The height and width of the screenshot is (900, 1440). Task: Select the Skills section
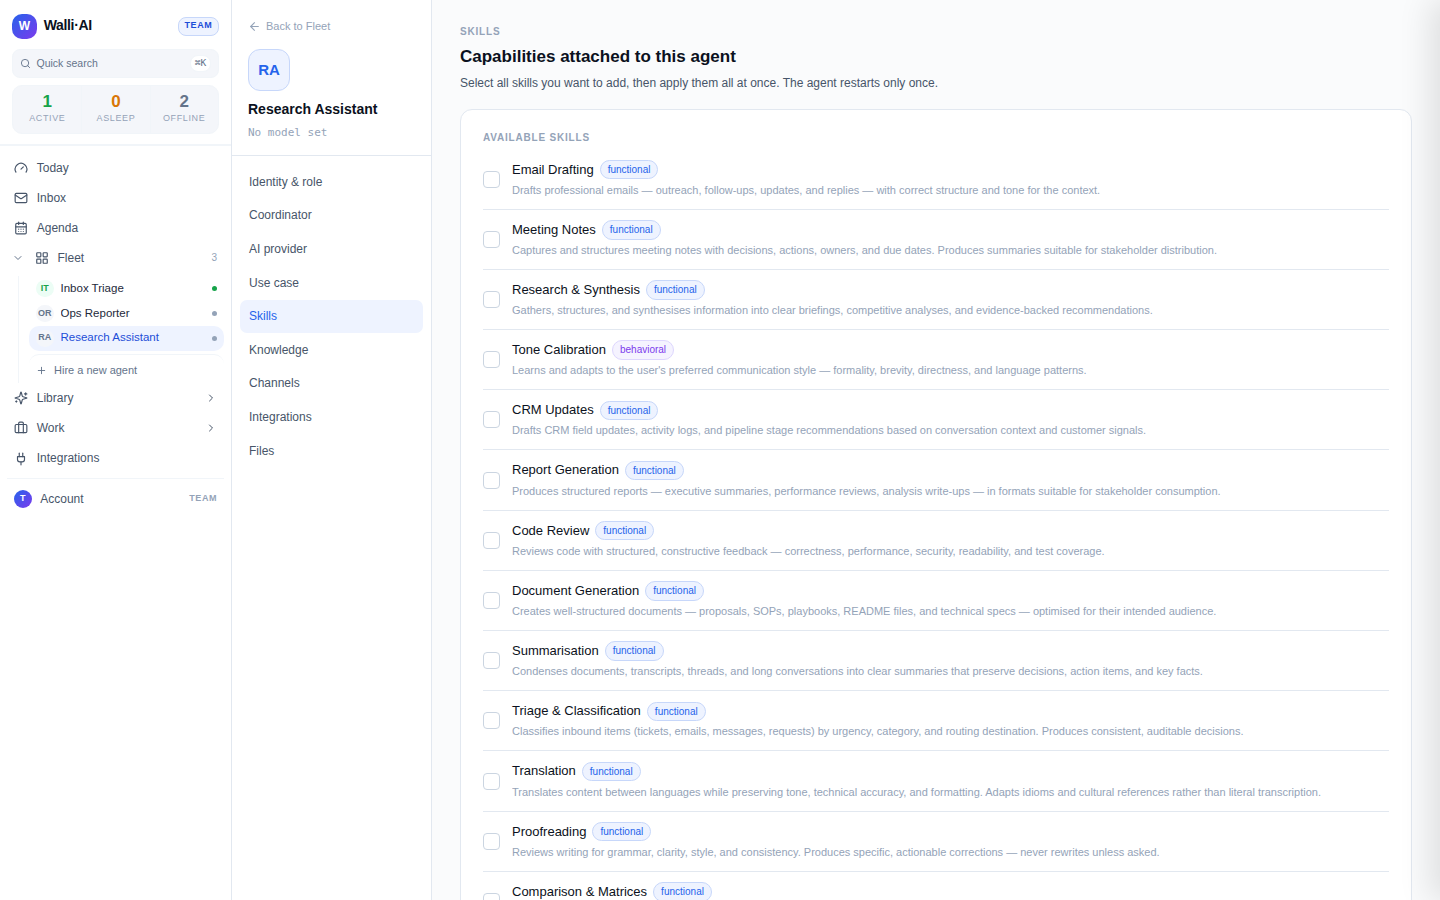(331, 316)
